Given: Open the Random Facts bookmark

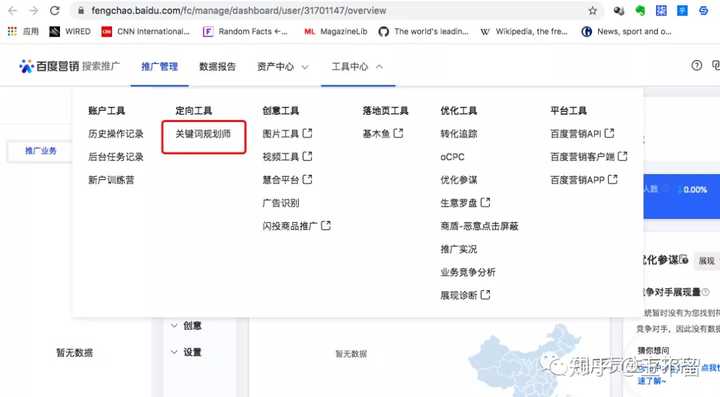Looking at the screenshot, I should click(245, 31).
